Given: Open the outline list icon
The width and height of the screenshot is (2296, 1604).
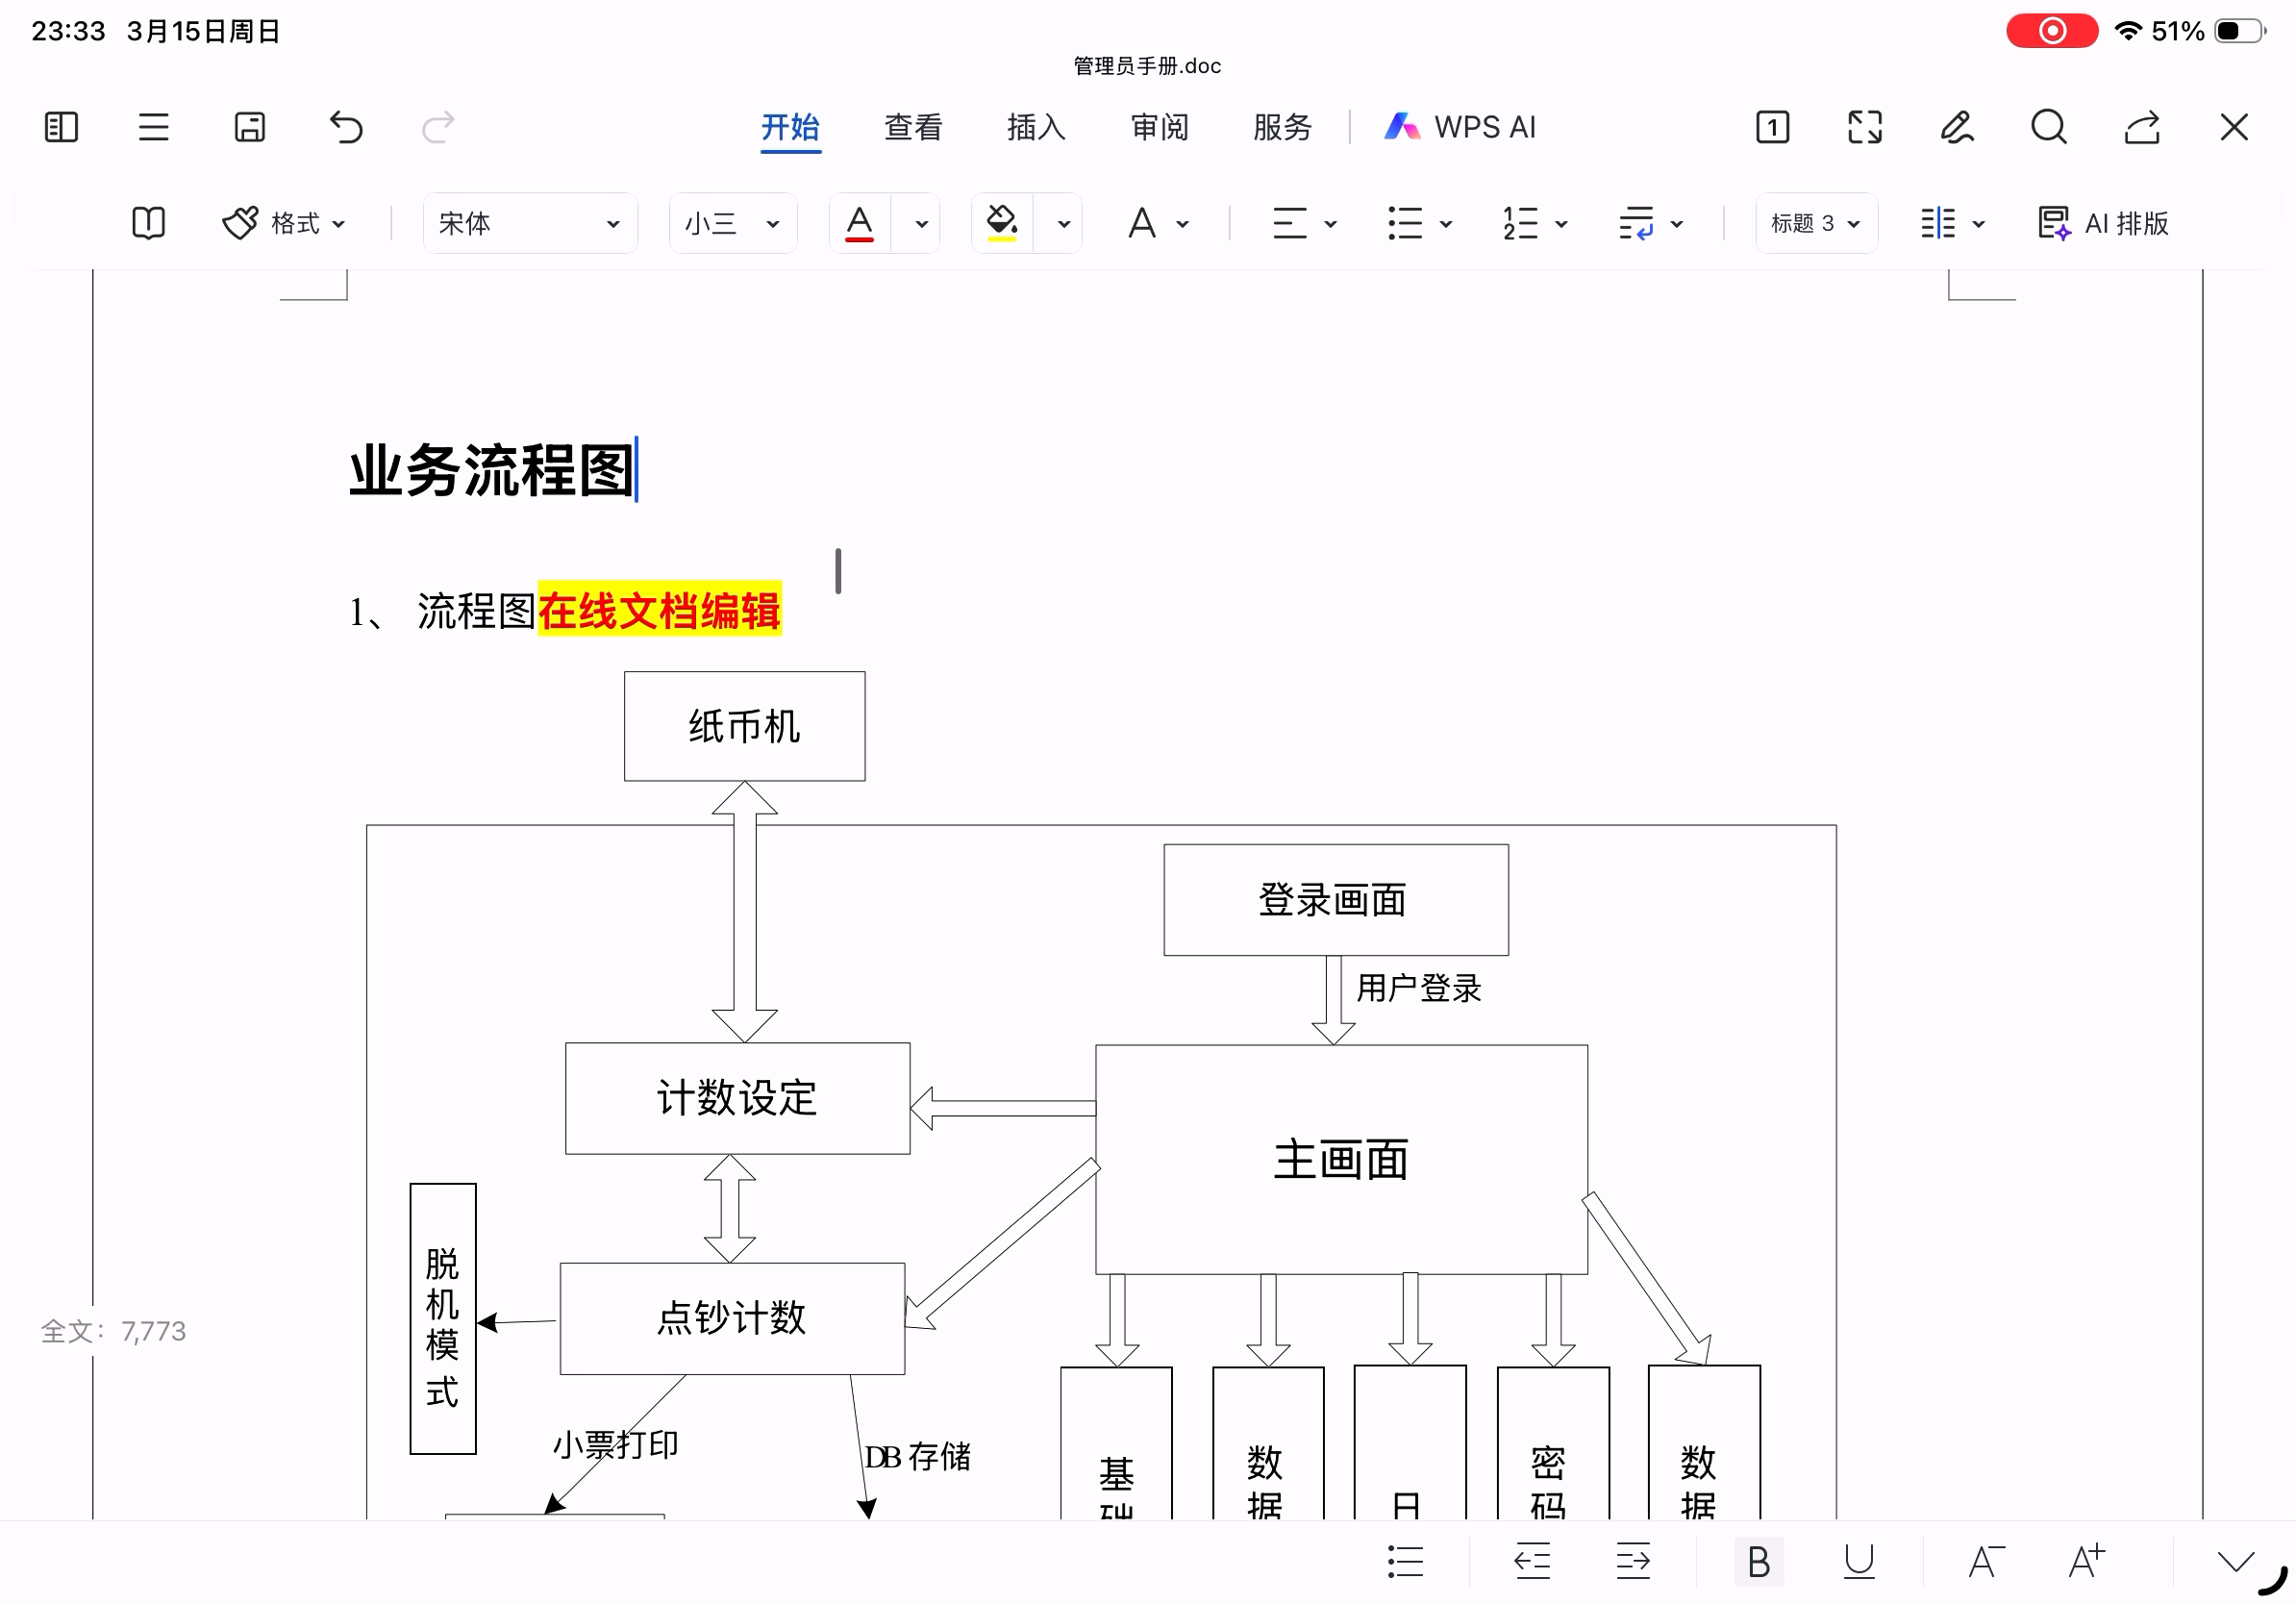Looking at the screenshot, I should tap(153, 127).
